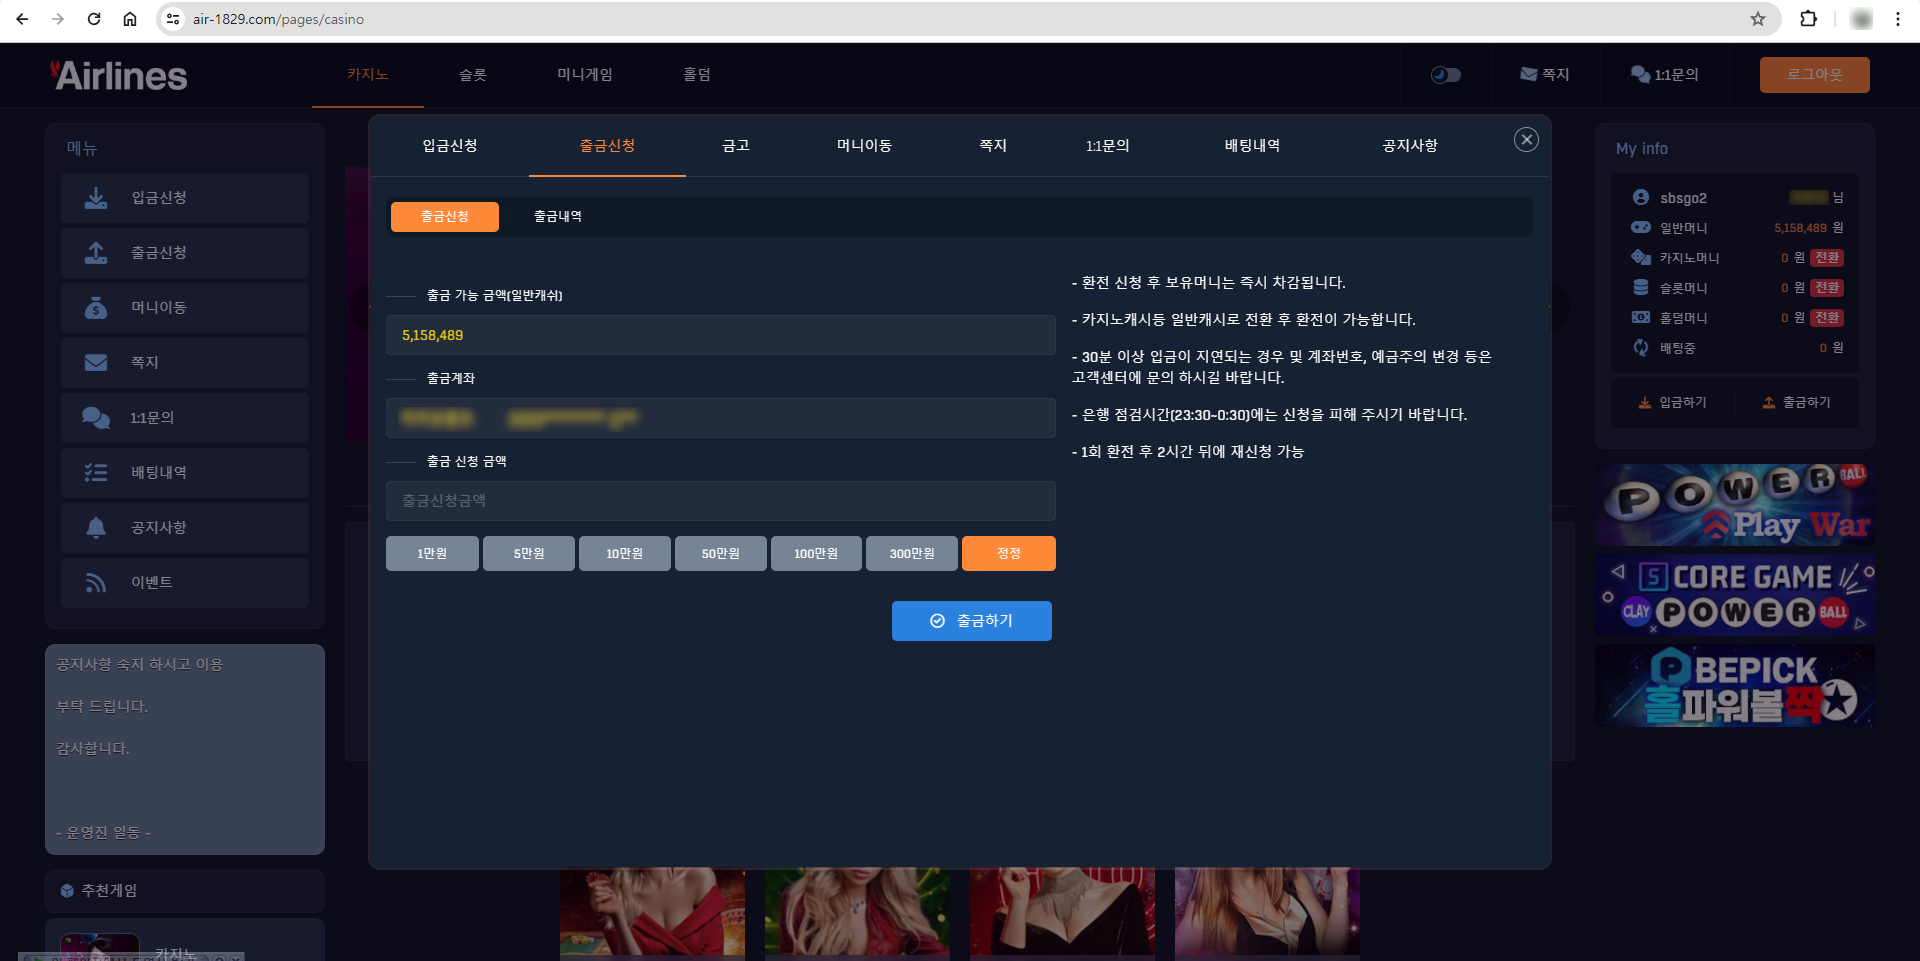Click the 일반머니 gamepad icon
The width and height of the screenshot is (1920, 961).
coord(1641,227)
